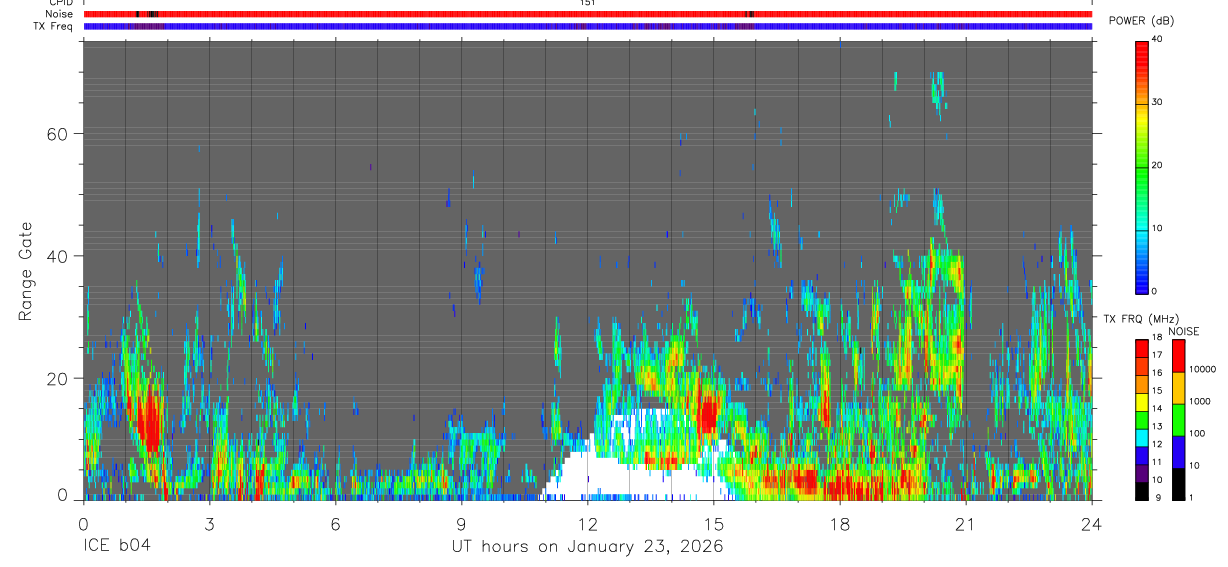This screenshot has height=567, width=1228.
Task: Select the blue bottom segment of the POWER color bar
Action: coord(1141,260)
